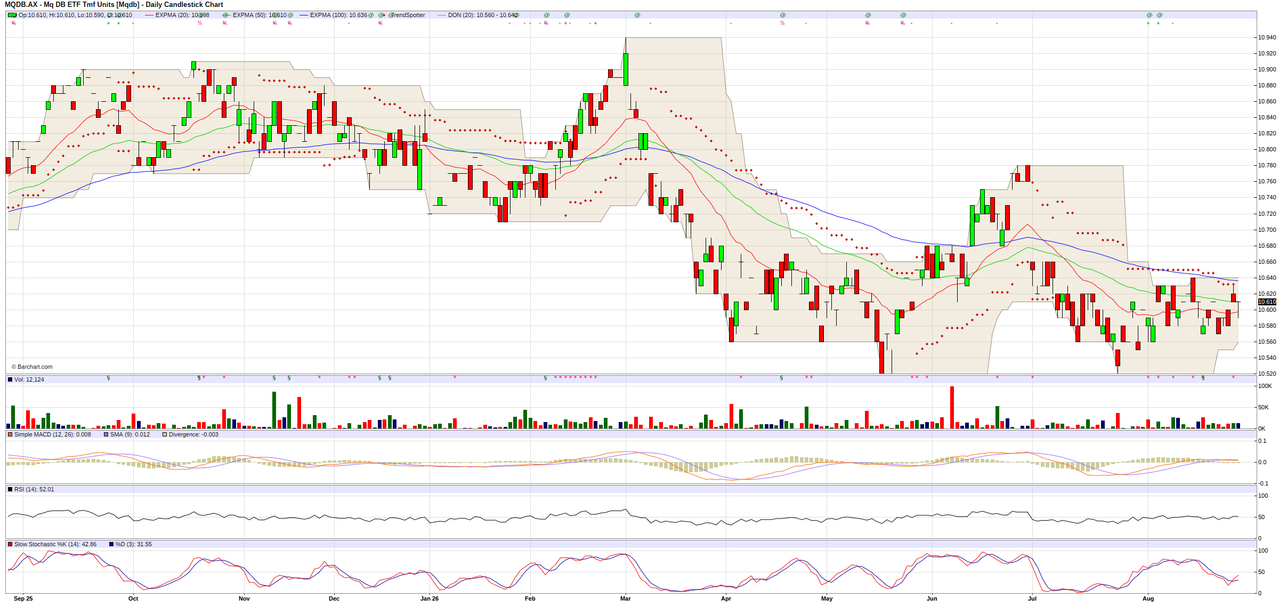Click the 10.520 price axis label
The image size is (1279, 615).
pyautogui.click(x=1265, y=373)
